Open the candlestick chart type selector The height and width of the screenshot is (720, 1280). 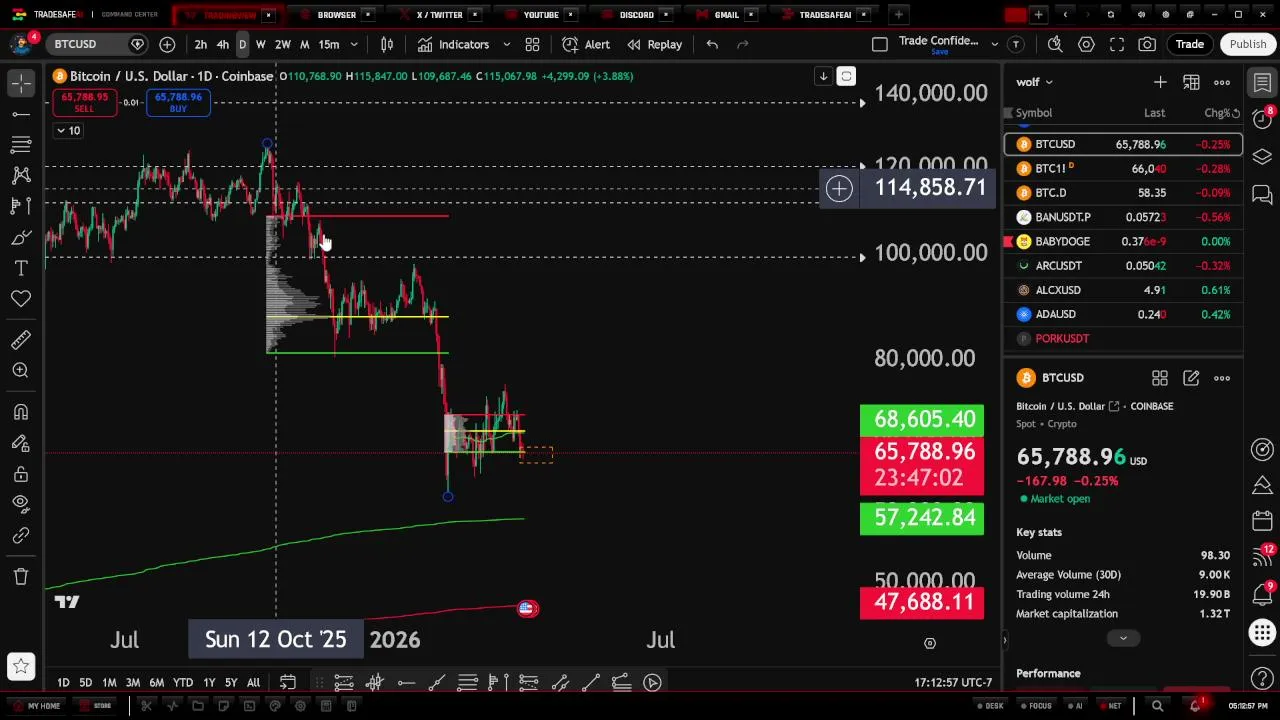(x=387, y=44)
